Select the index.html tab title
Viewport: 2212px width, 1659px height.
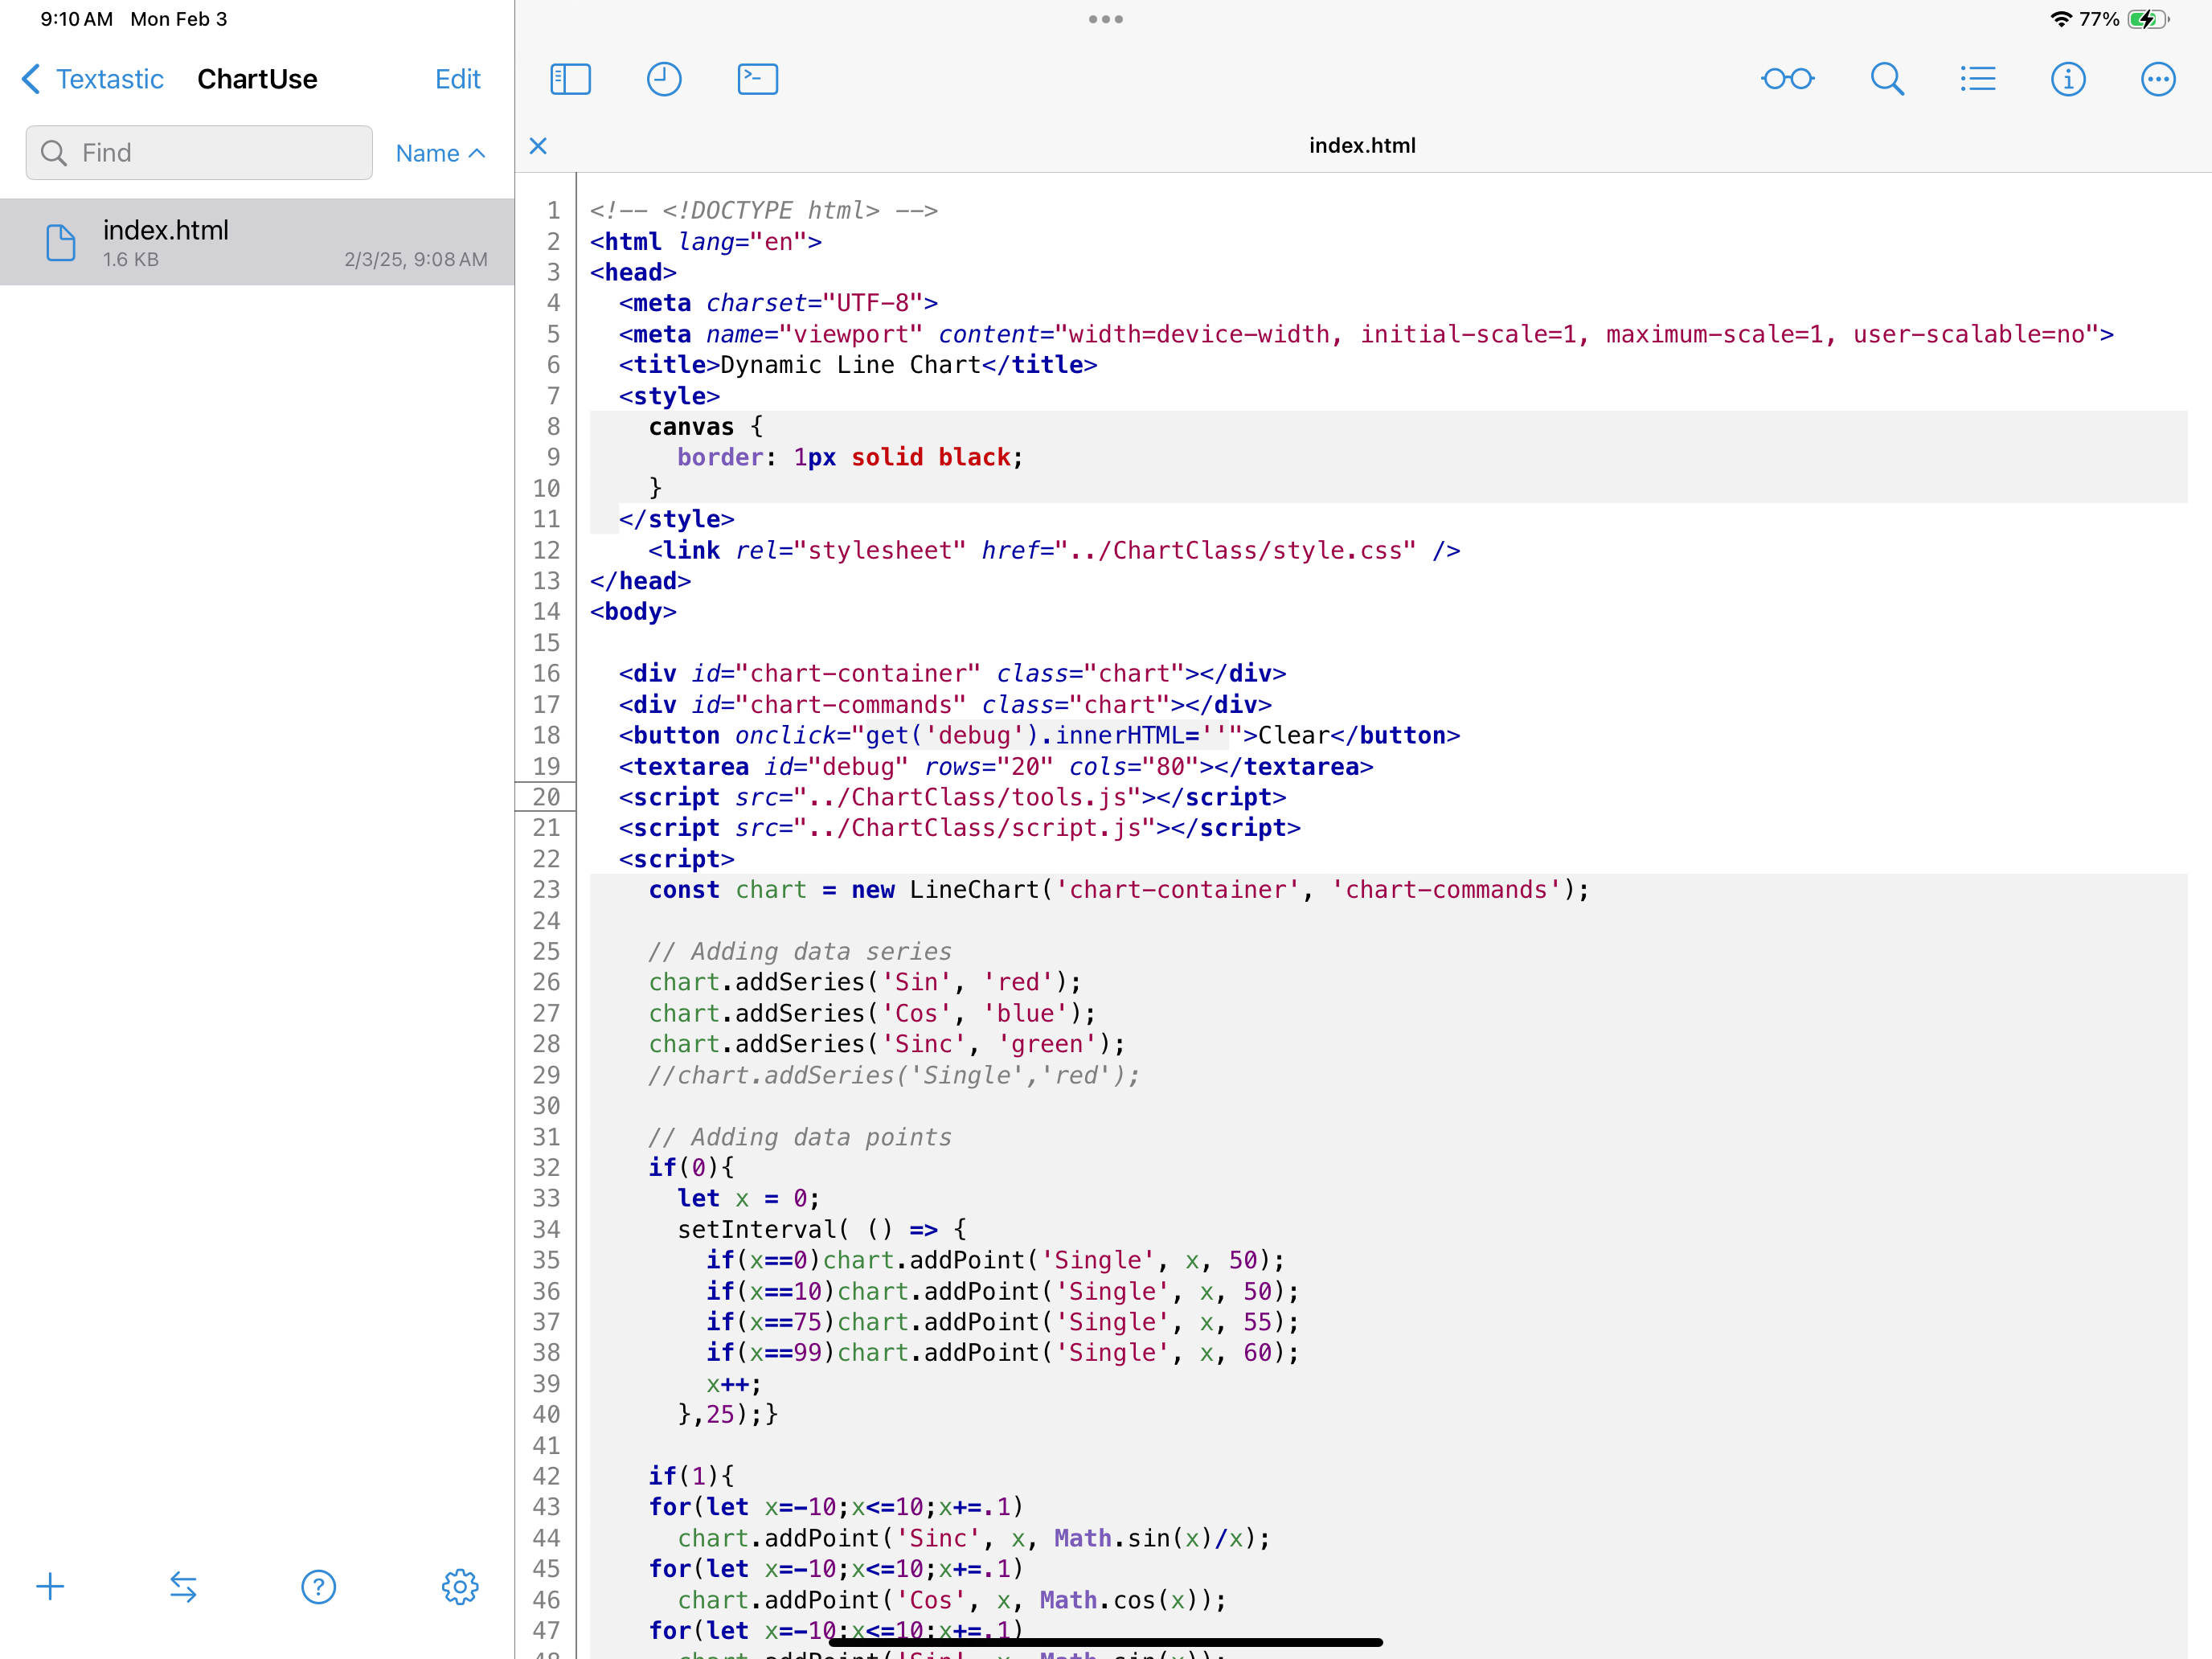[1362, 146]
